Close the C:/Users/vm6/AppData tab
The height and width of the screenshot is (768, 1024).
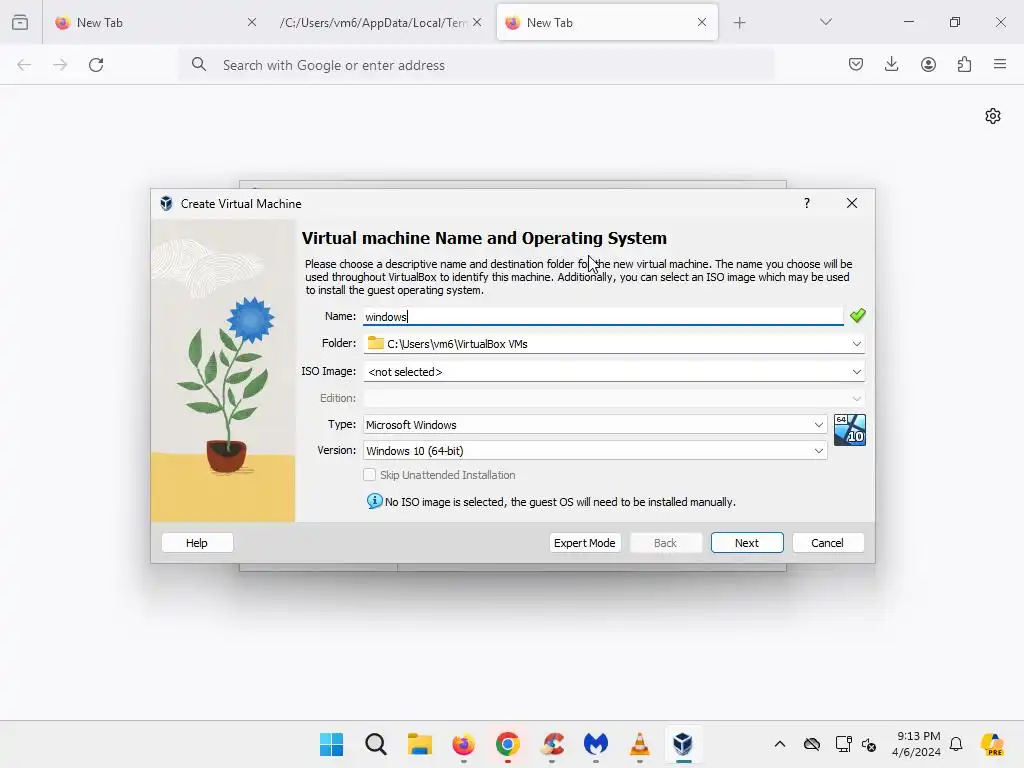pyautogui.click(x=477, y=22)
